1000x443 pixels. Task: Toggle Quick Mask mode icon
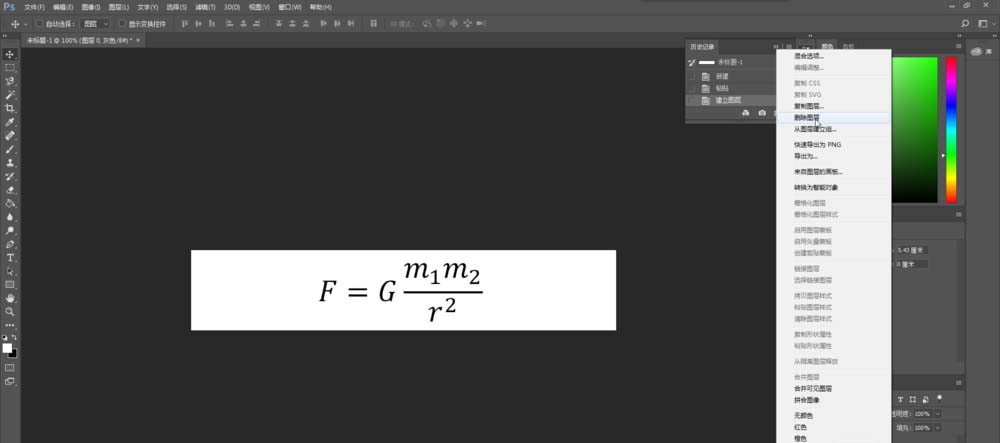coord(10,368)
